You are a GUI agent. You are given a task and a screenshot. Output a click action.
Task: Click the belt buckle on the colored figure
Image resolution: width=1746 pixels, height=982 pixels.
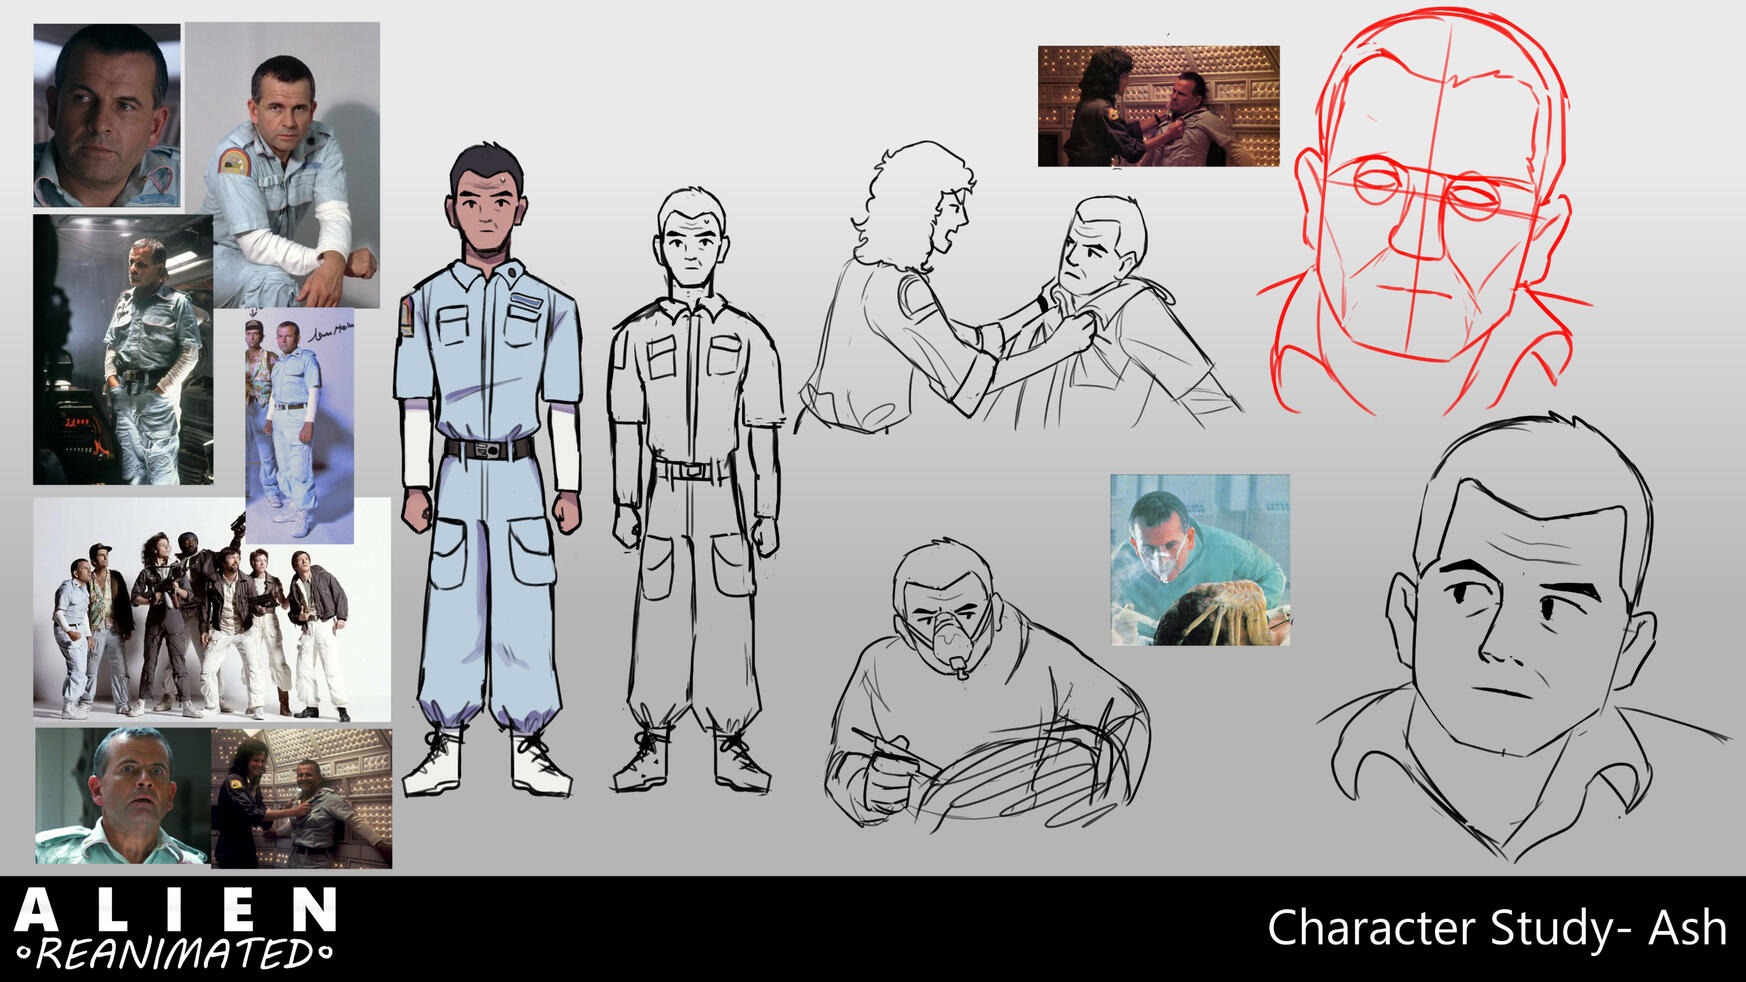pyautogui.click(x=489, y=449)
